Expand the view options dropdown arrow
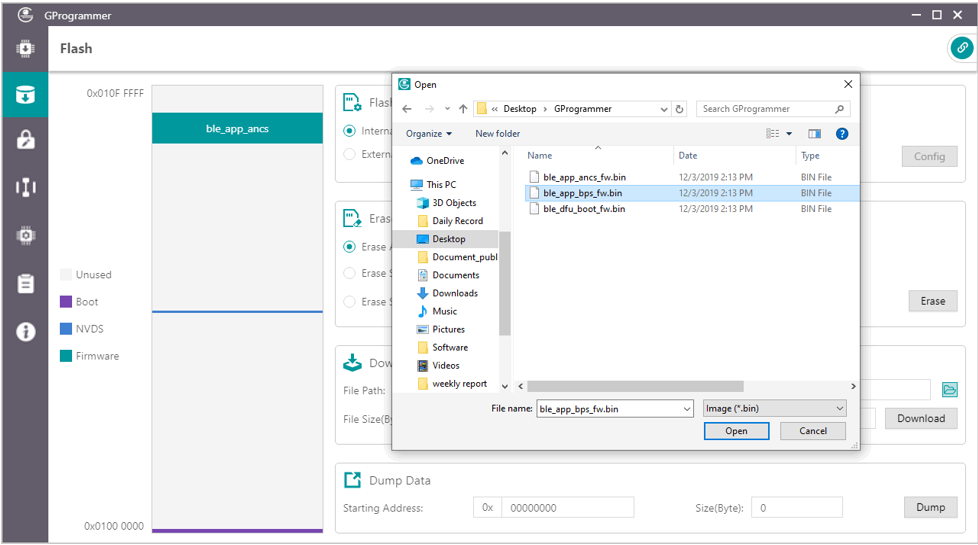Image resolution: width=978 pixels, height=545 pixels. click(789, 133)
